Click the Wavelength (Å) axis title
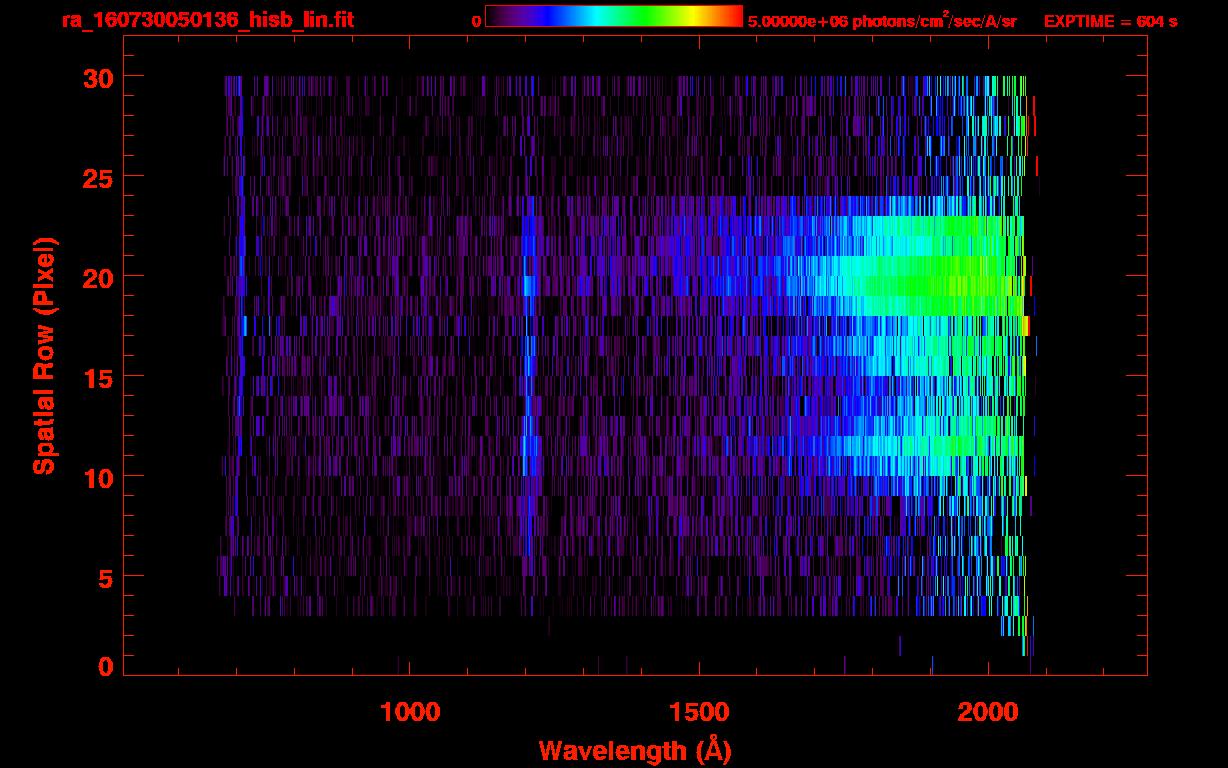Viewport: 1228px width, 768px height. (x=635, y=750)
